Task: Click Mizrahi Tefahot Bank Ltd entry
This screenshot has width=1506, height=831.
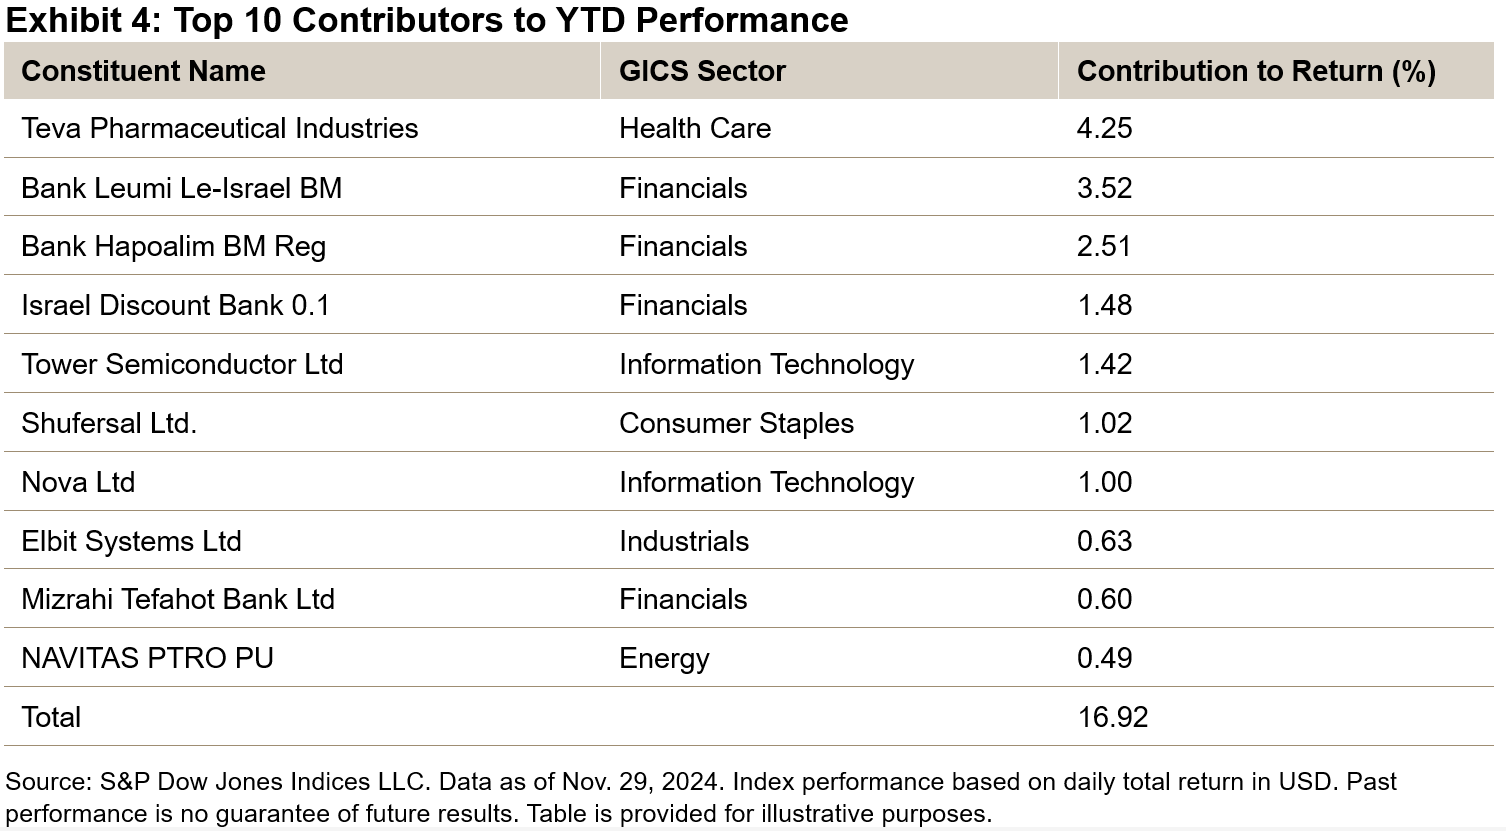Action: tap(178, 599)
